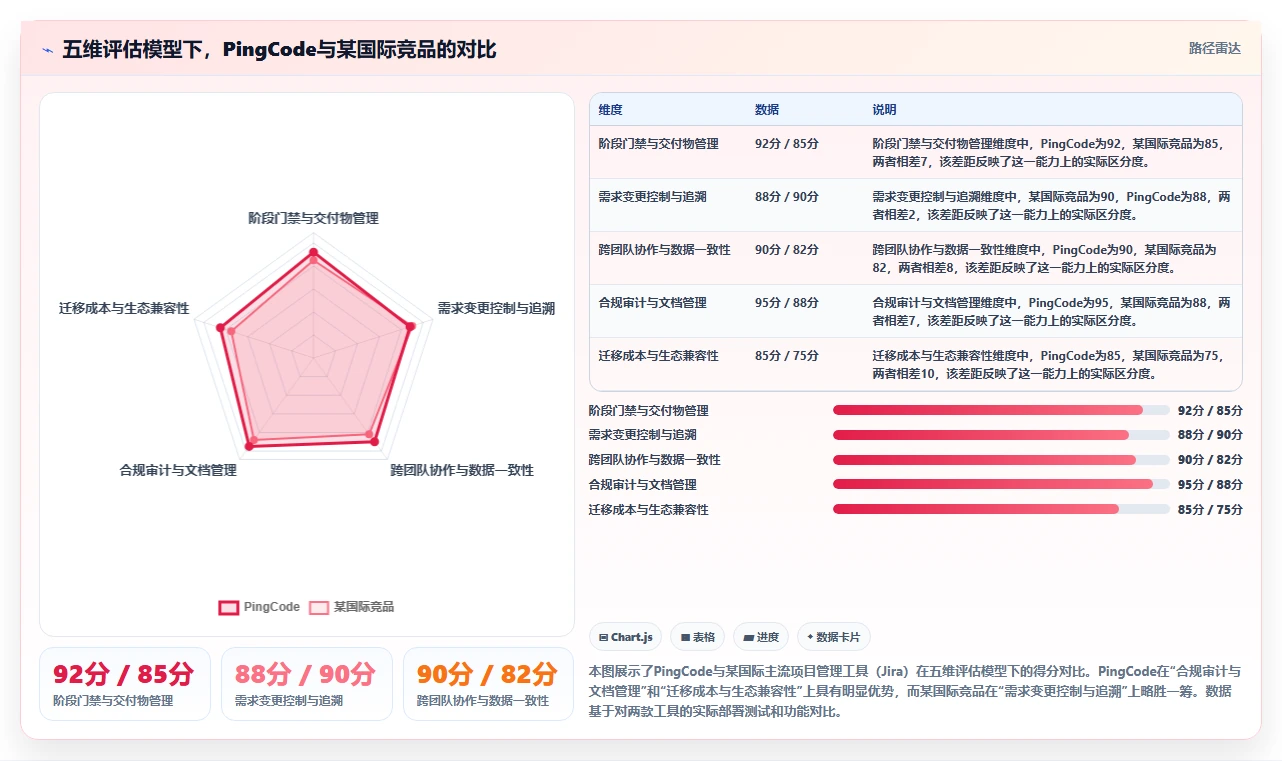Click table value 88分 / 90分
This screenshot has height=761, width=1282.
787,197
